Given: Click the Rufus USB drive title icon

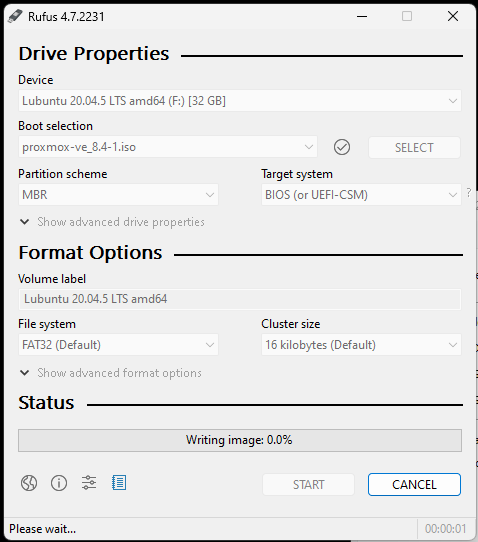Looking at the screenshot, I should (x=15, y=16).
